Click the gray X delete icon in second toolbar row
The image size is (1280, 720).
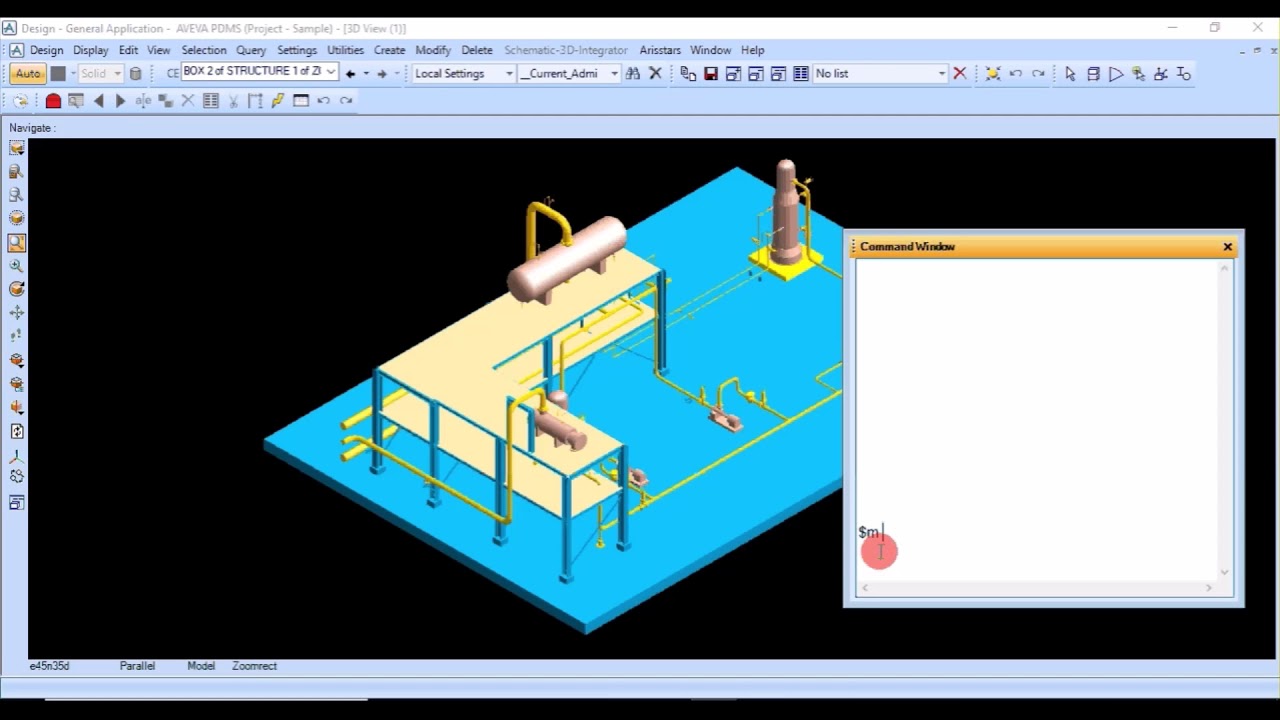click(x=188, y=101)
